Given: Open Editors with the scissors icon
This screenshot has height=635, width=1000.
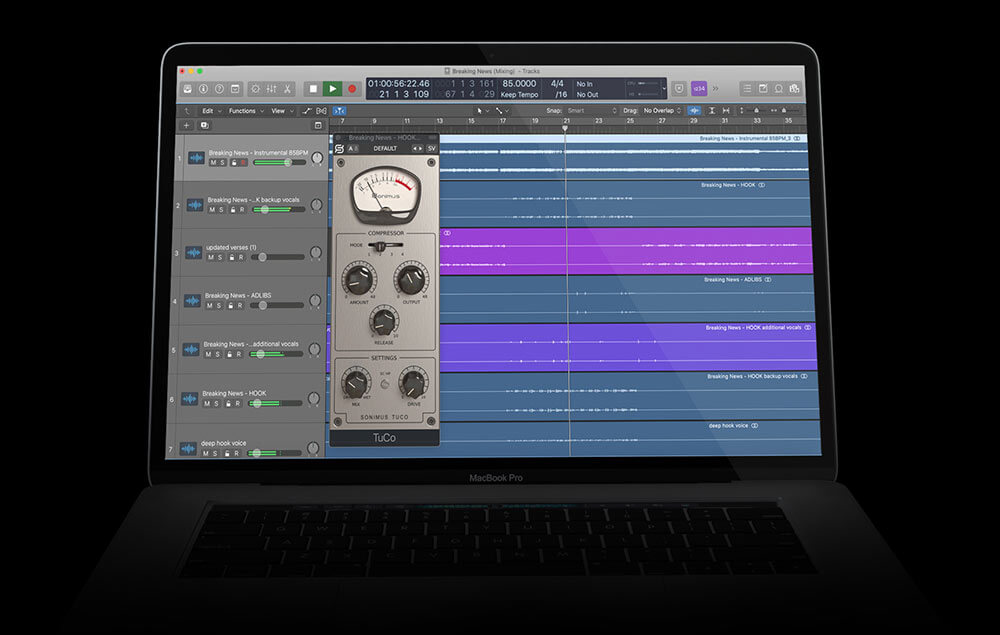Looking at the screenshot, I should tap(288, 89).
